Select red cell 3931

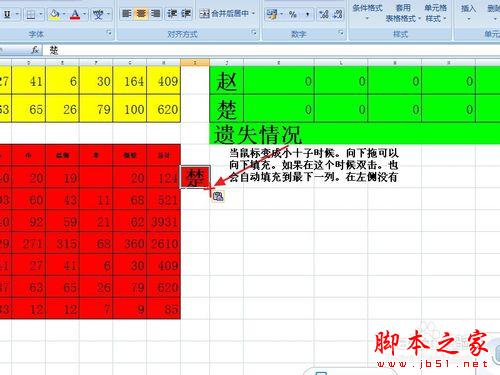pos(164,221)
